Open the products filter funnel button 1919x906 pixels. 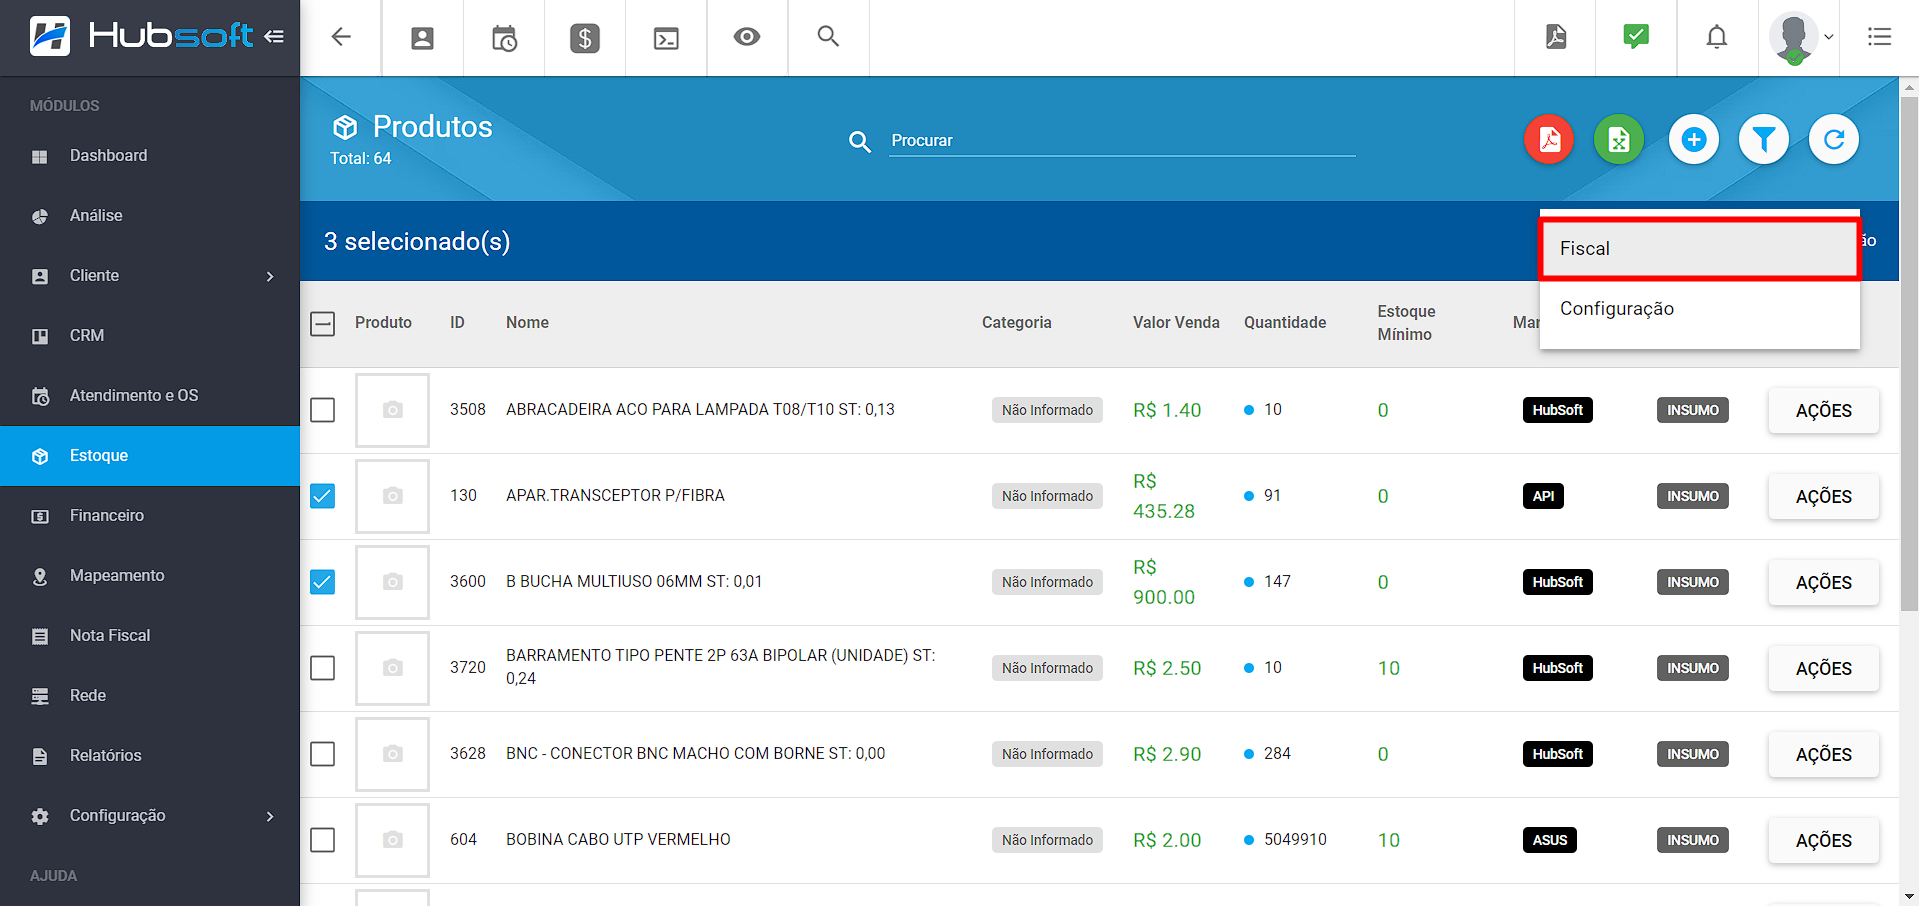tap(1764, 139)
